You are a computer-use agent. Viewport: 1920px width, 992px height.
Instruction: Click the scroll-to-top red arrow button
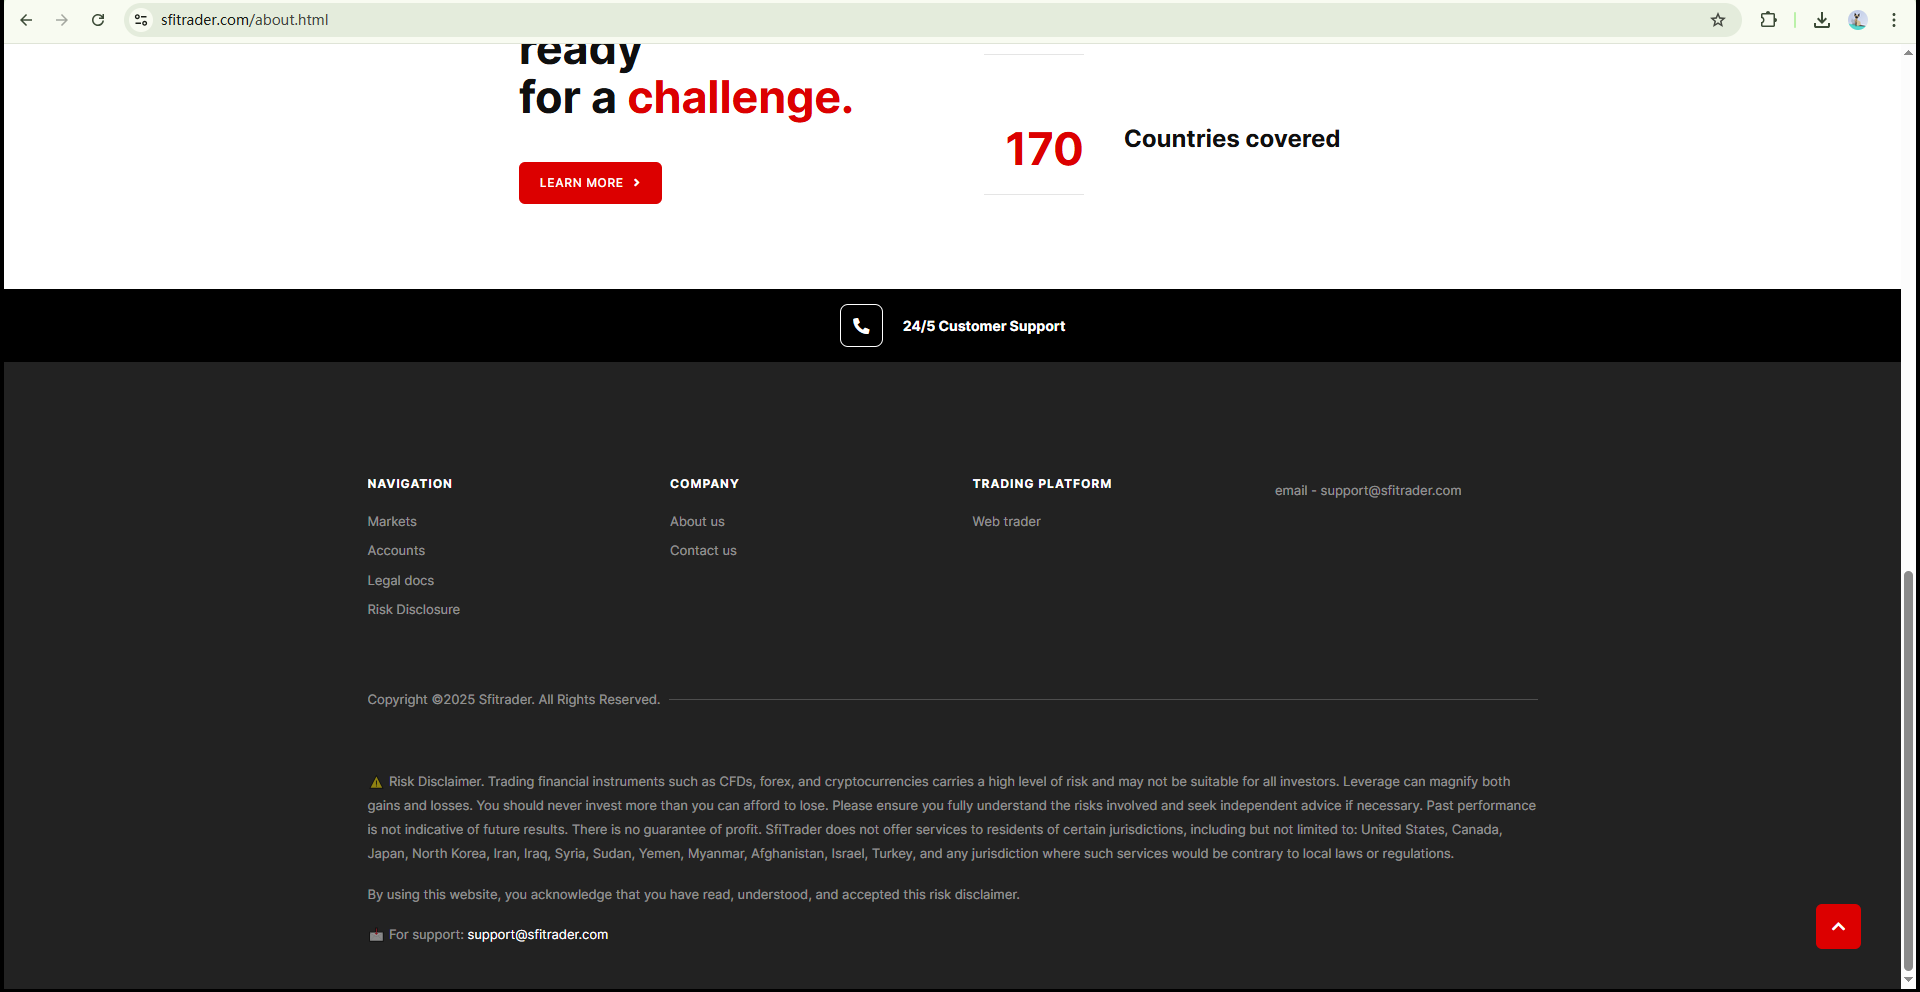click(1838, 927)
